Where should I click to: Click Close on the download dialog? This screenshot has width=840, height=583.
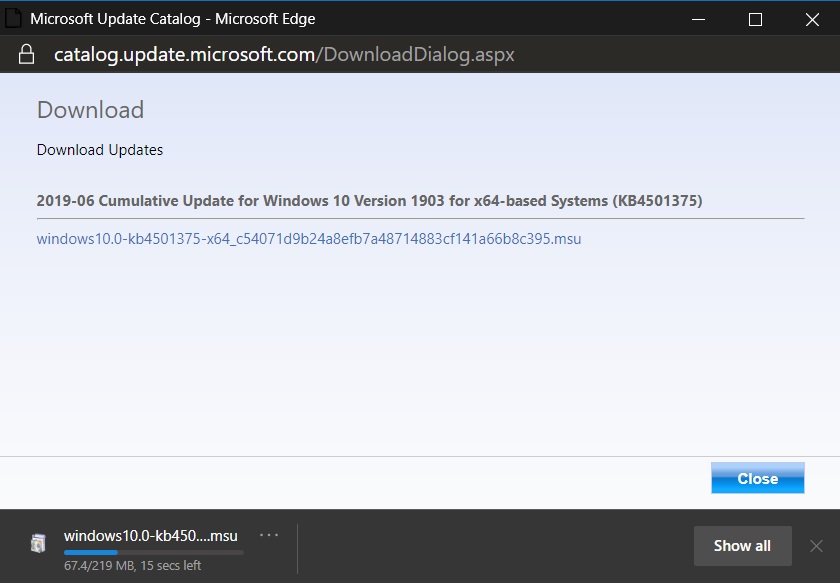(757, 478)
